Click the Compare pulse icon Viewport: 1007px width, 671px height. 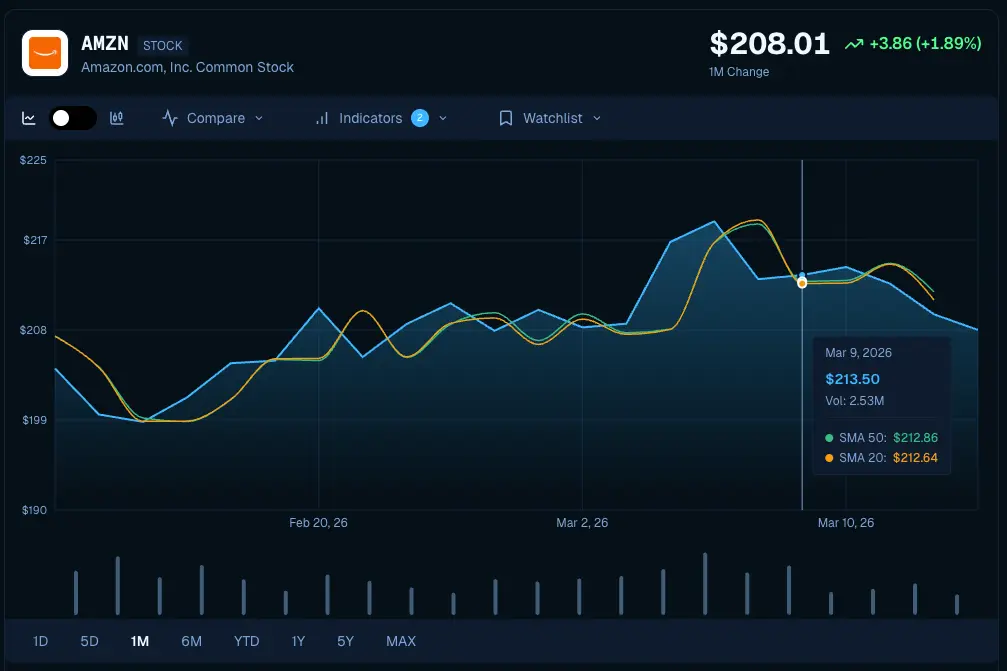click(170, 118)
